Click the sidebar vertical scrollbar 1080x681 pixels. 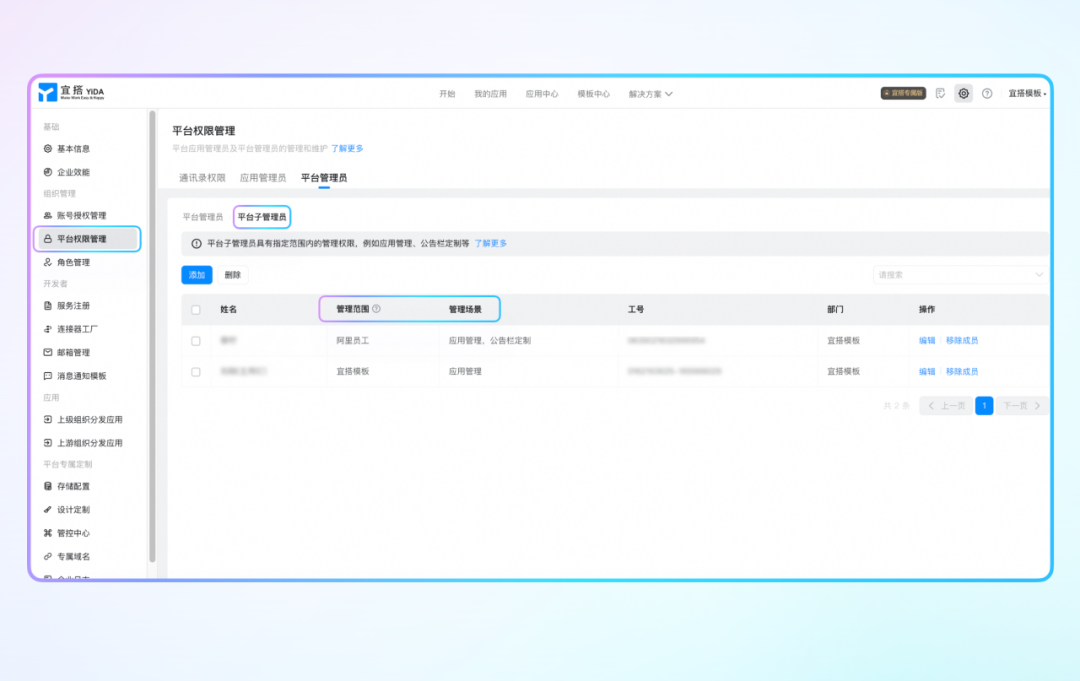(x=152, y=330)
